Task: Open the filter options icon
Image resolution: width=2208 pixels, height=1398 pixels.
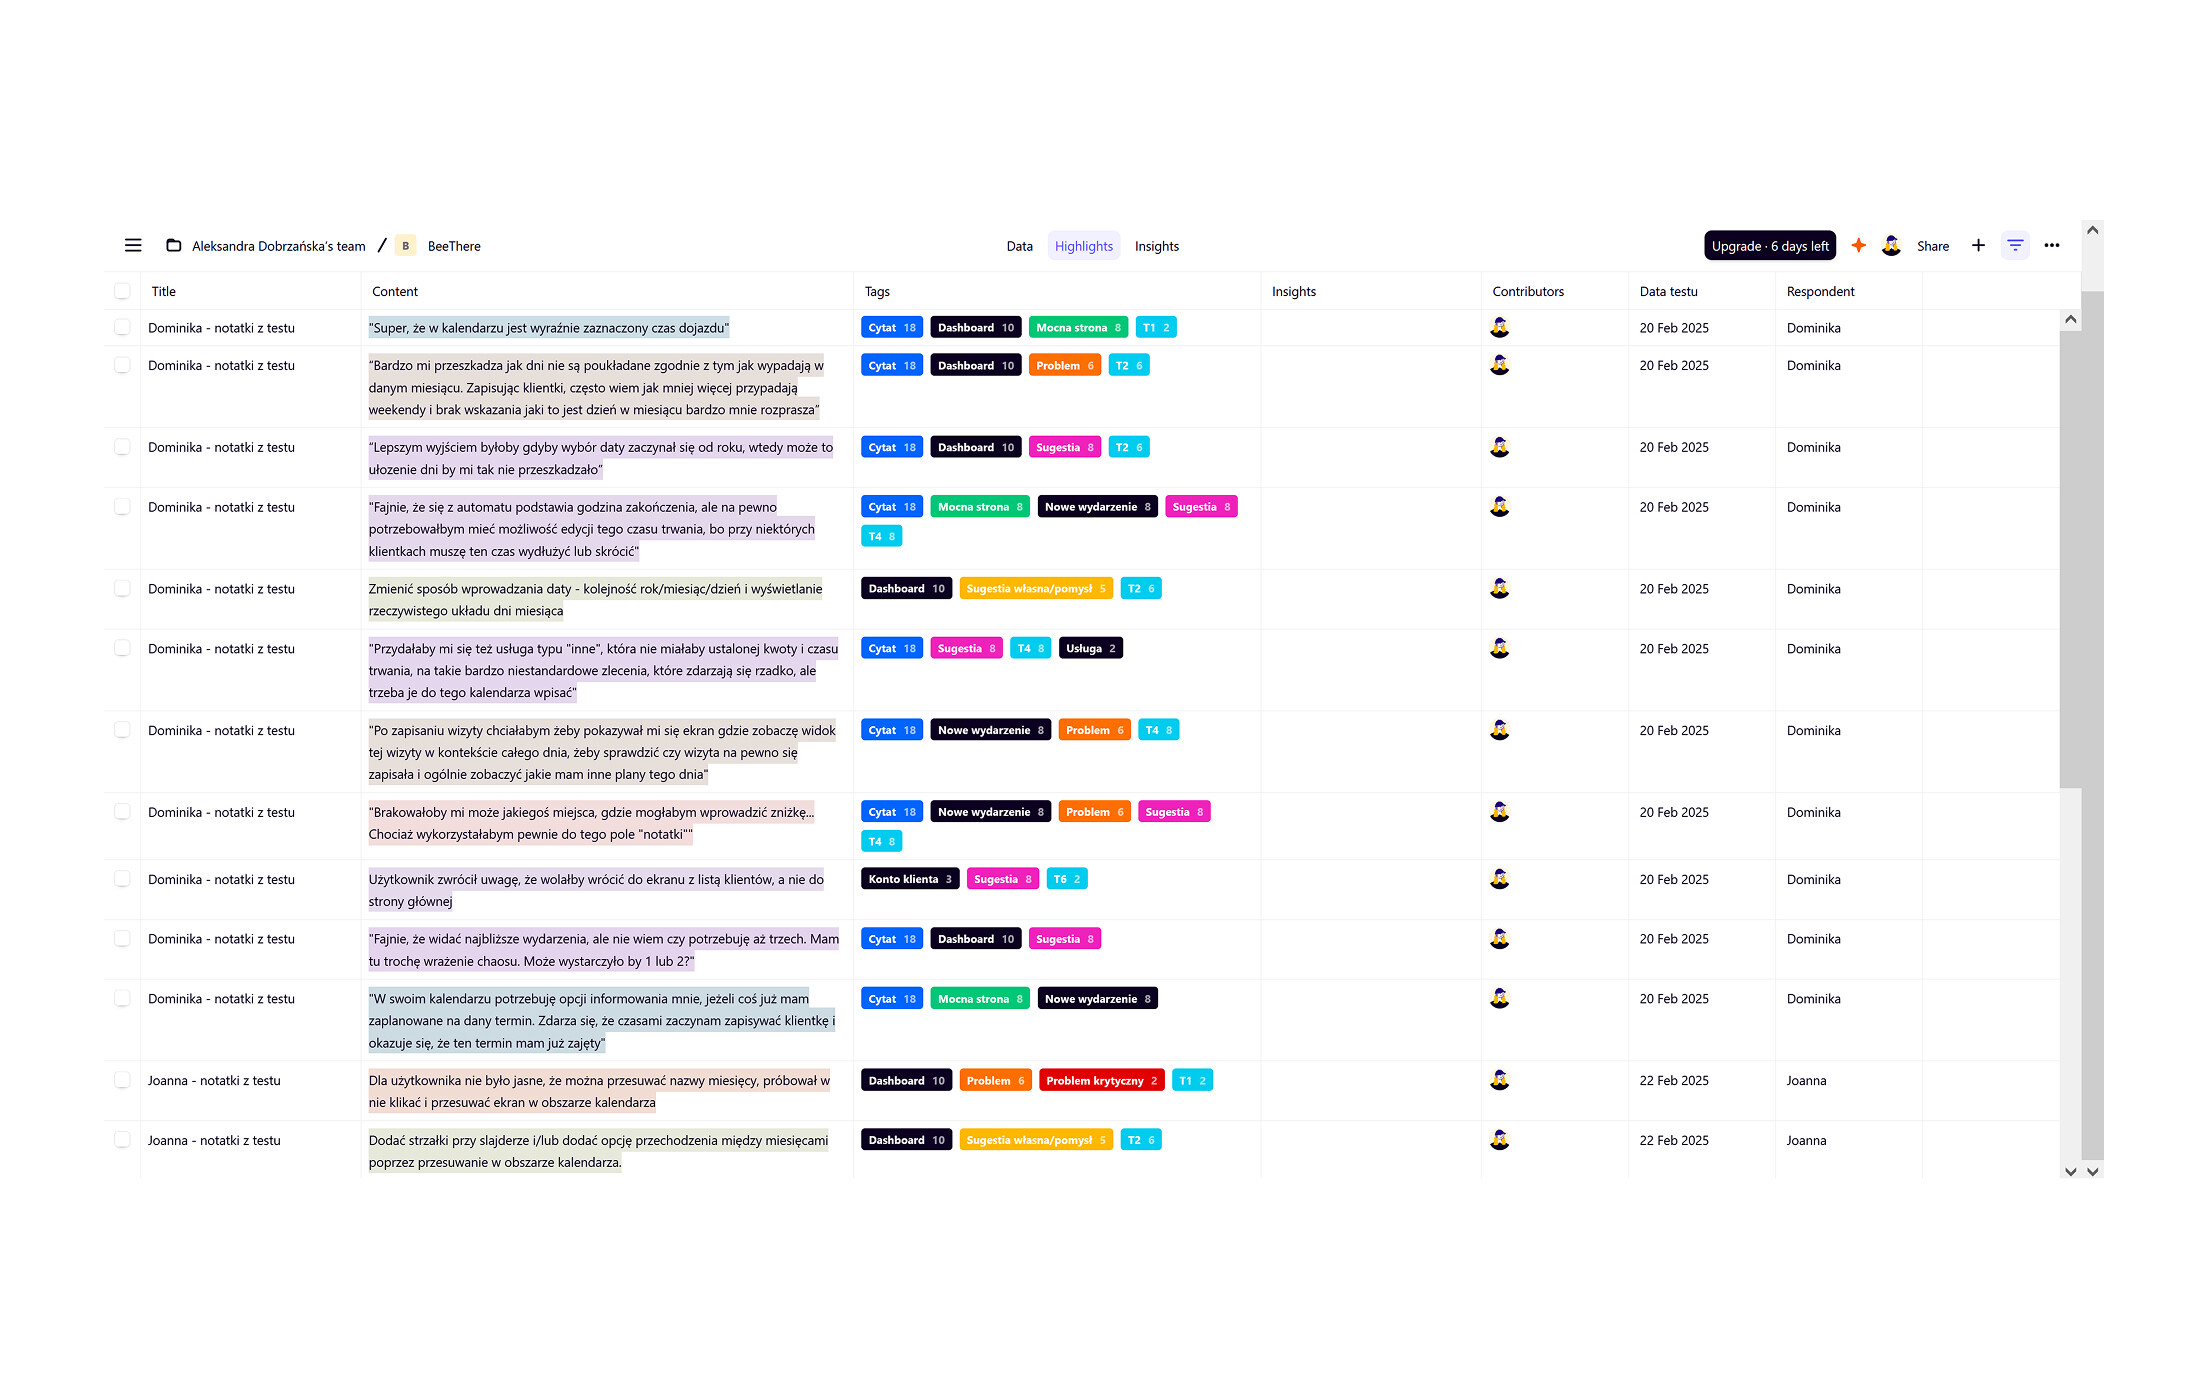Action: [2015, 246]
